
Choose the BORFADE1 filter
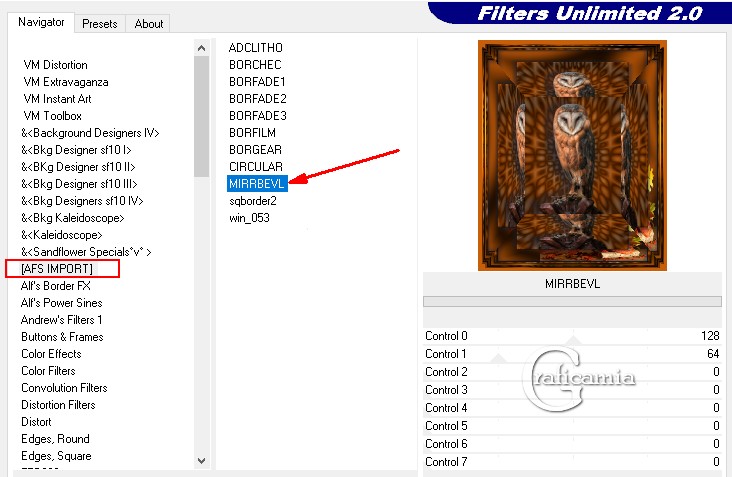coord(257,82)
